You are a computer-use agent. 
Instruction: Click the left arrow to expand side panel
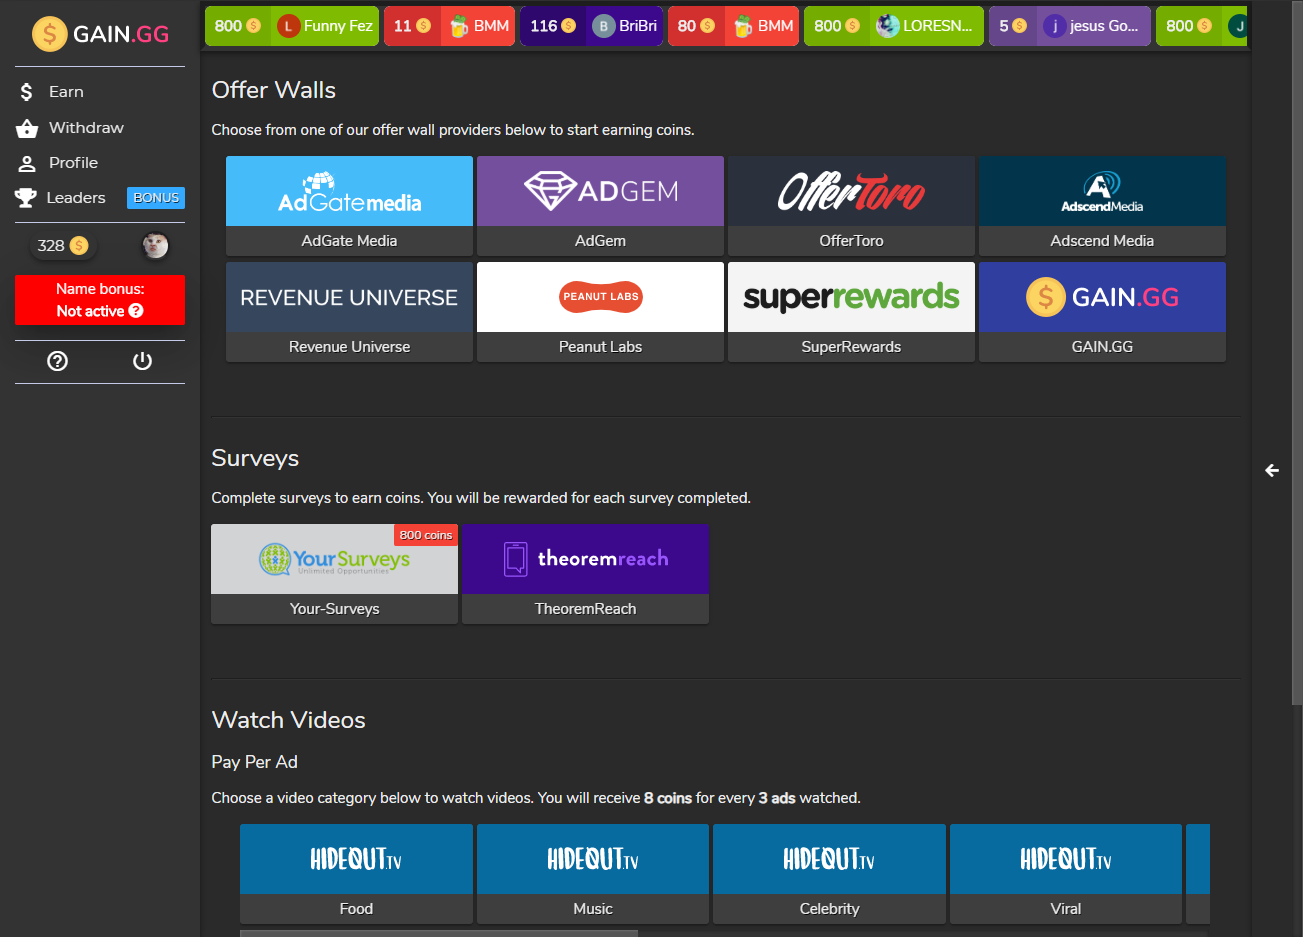coord(1272,470)
